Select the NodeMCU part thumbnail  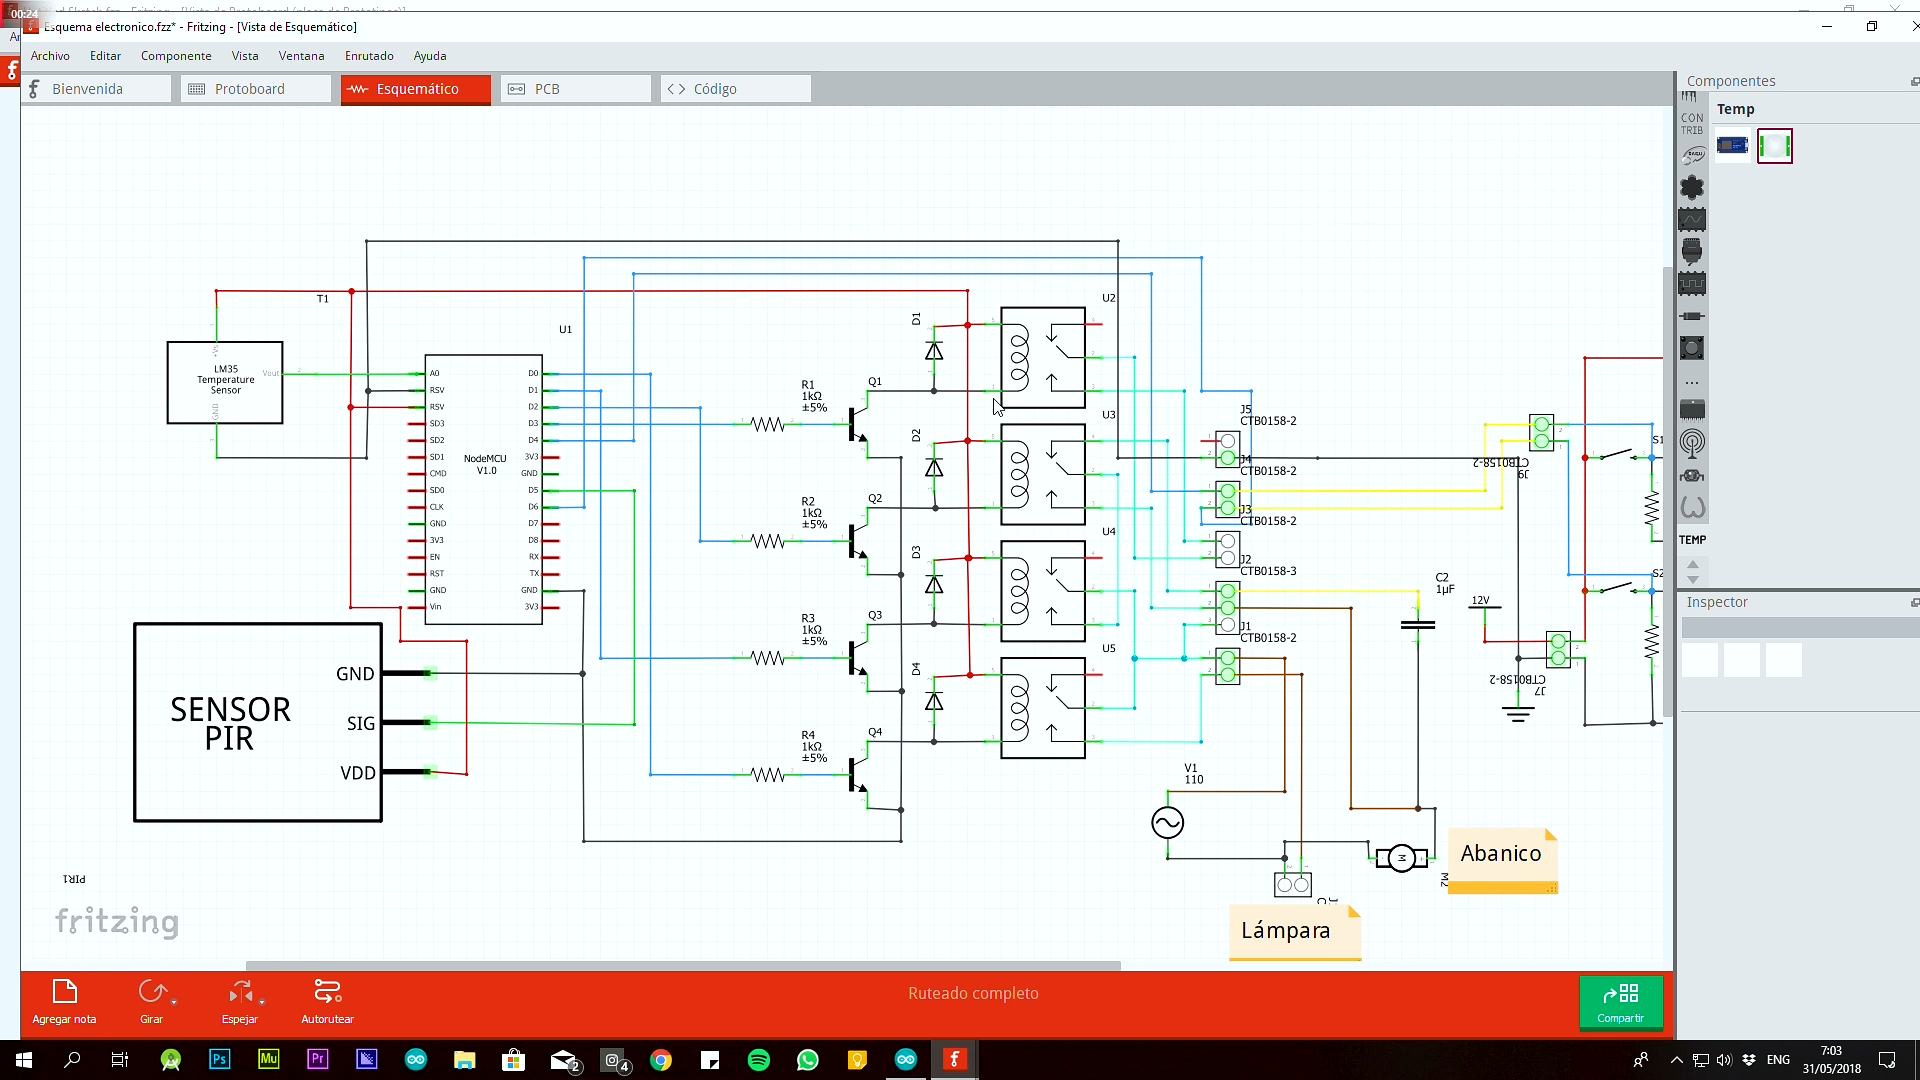pyautogui.click(x=1733, y=146)
